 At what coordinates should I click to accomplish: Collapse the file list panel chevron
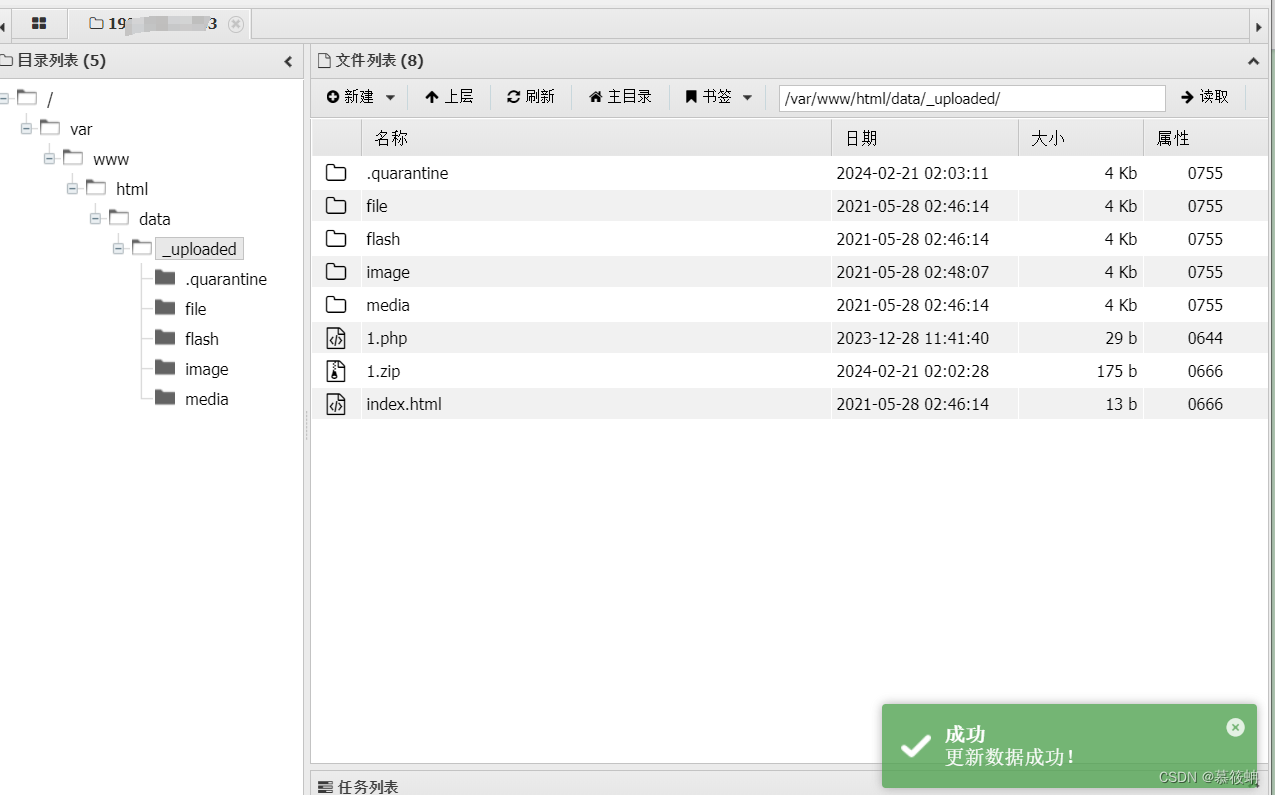coord(1253,61)
